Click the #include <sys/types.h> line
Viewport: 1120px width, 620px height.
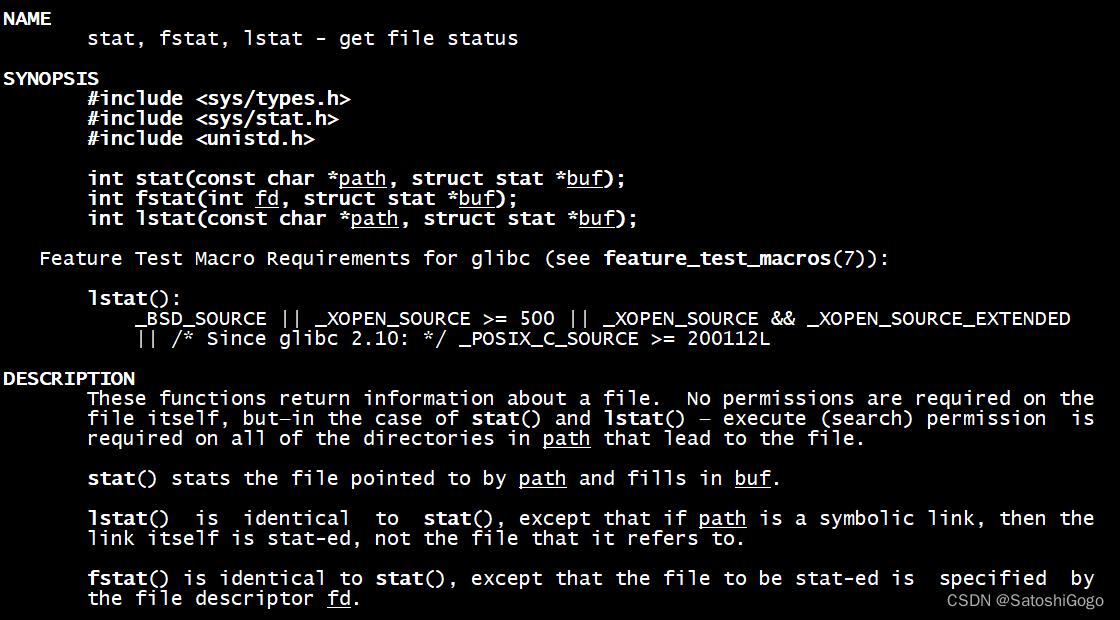[x=219, y=99]
